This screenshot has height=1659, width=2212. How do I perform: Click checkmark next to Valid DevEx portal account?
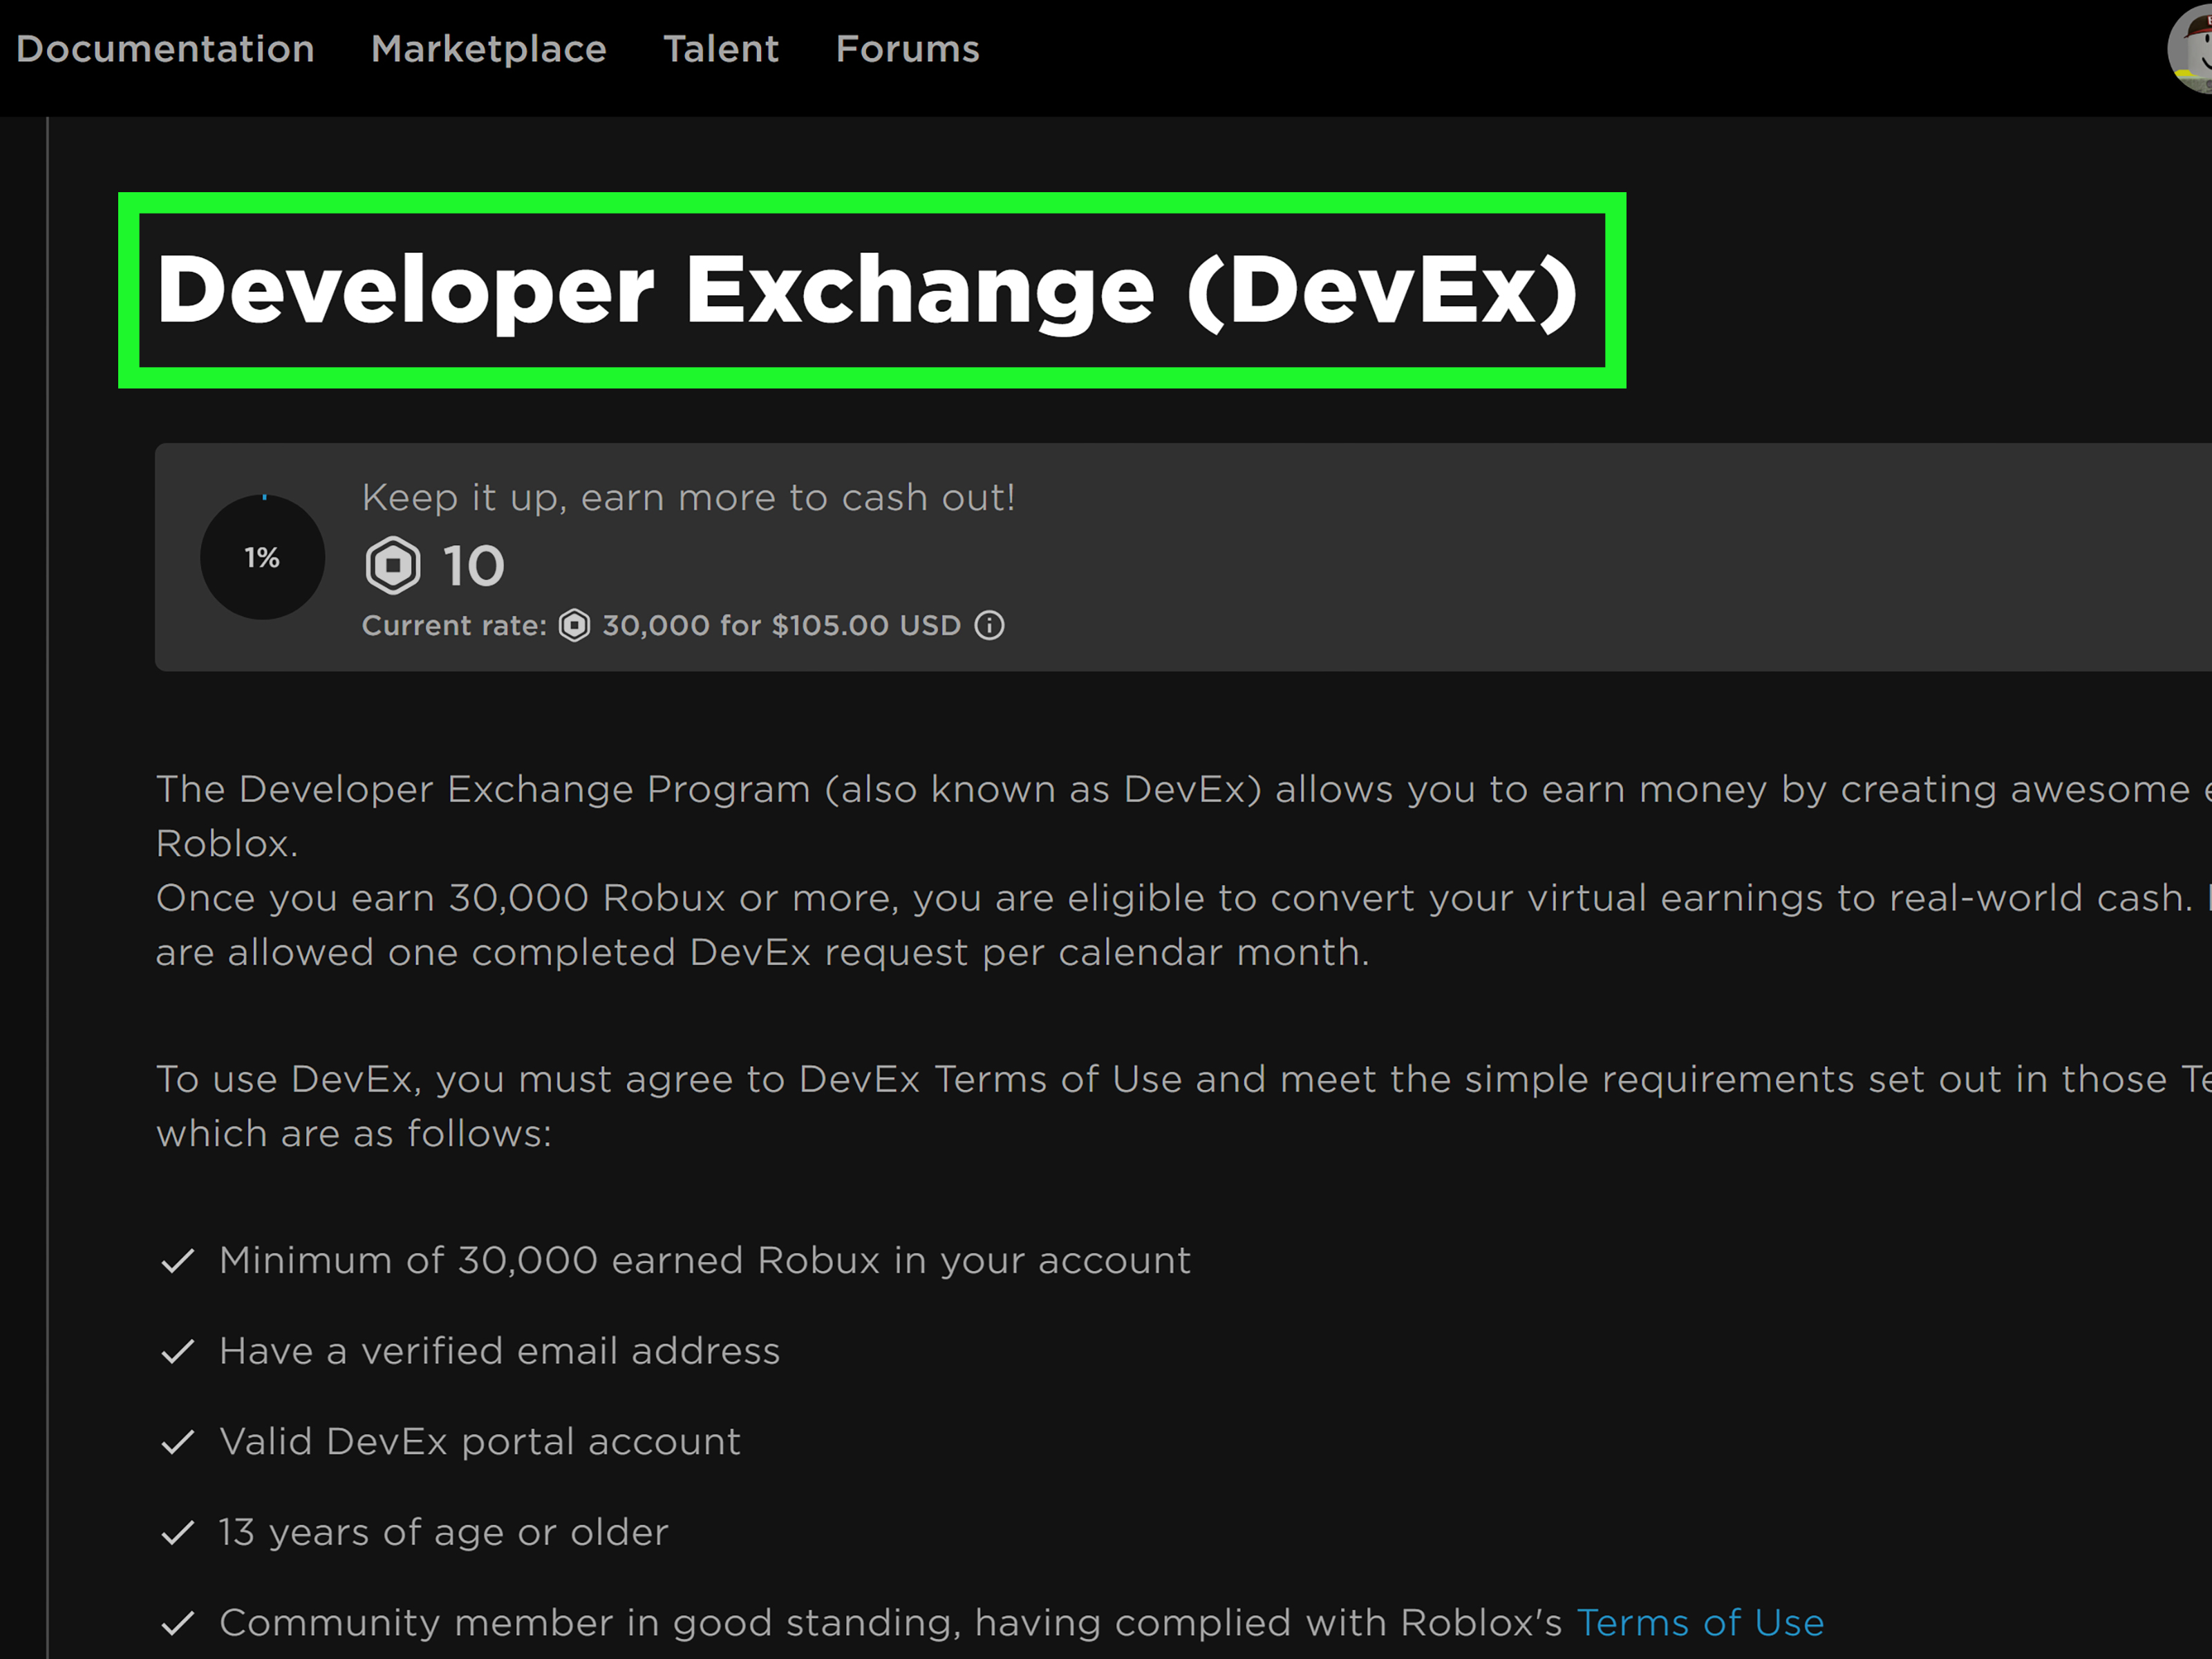coord(177,1442)
